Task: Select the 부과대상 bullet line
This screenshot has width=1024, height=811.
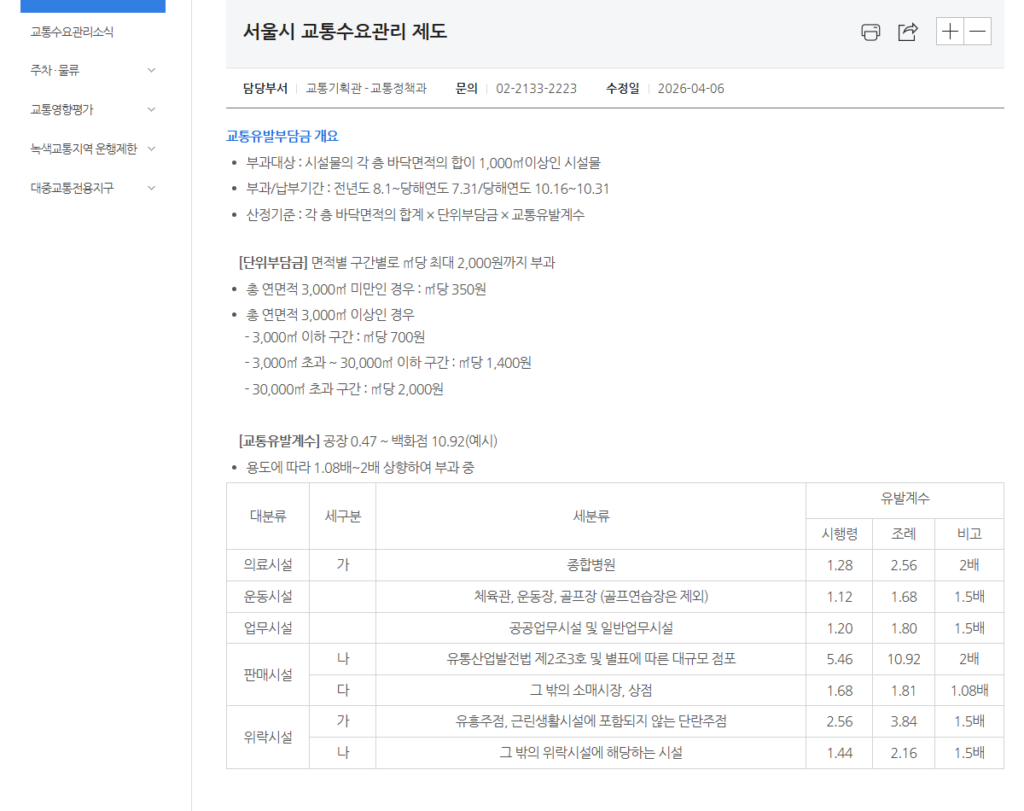Action: (x=423, y=163)
